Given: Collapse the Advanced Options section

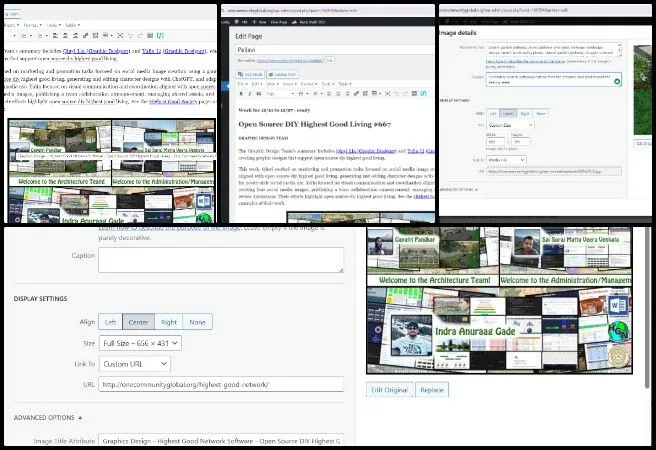Looking at the screenshot, I should (x=48, y=417).
